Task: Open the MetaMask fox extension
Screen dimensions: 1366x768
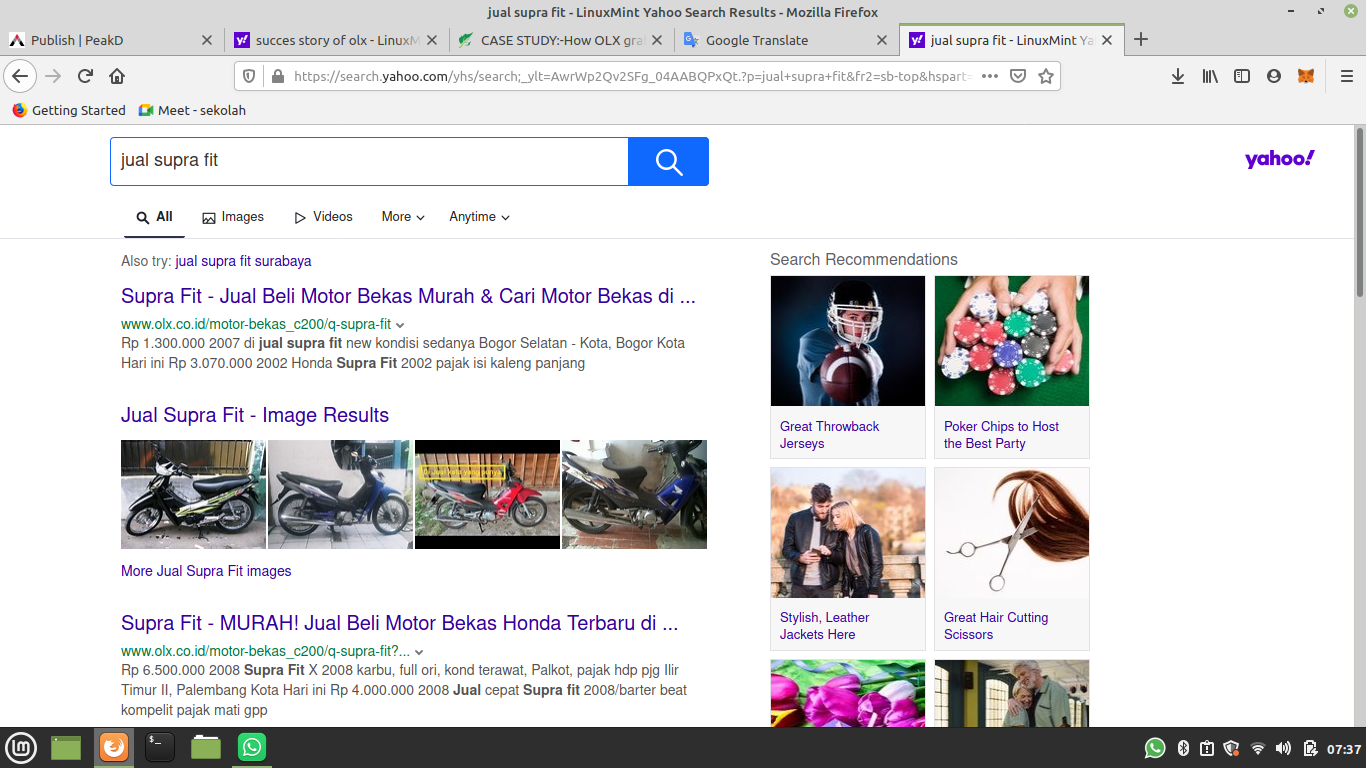Action: tap(1306, 76)
